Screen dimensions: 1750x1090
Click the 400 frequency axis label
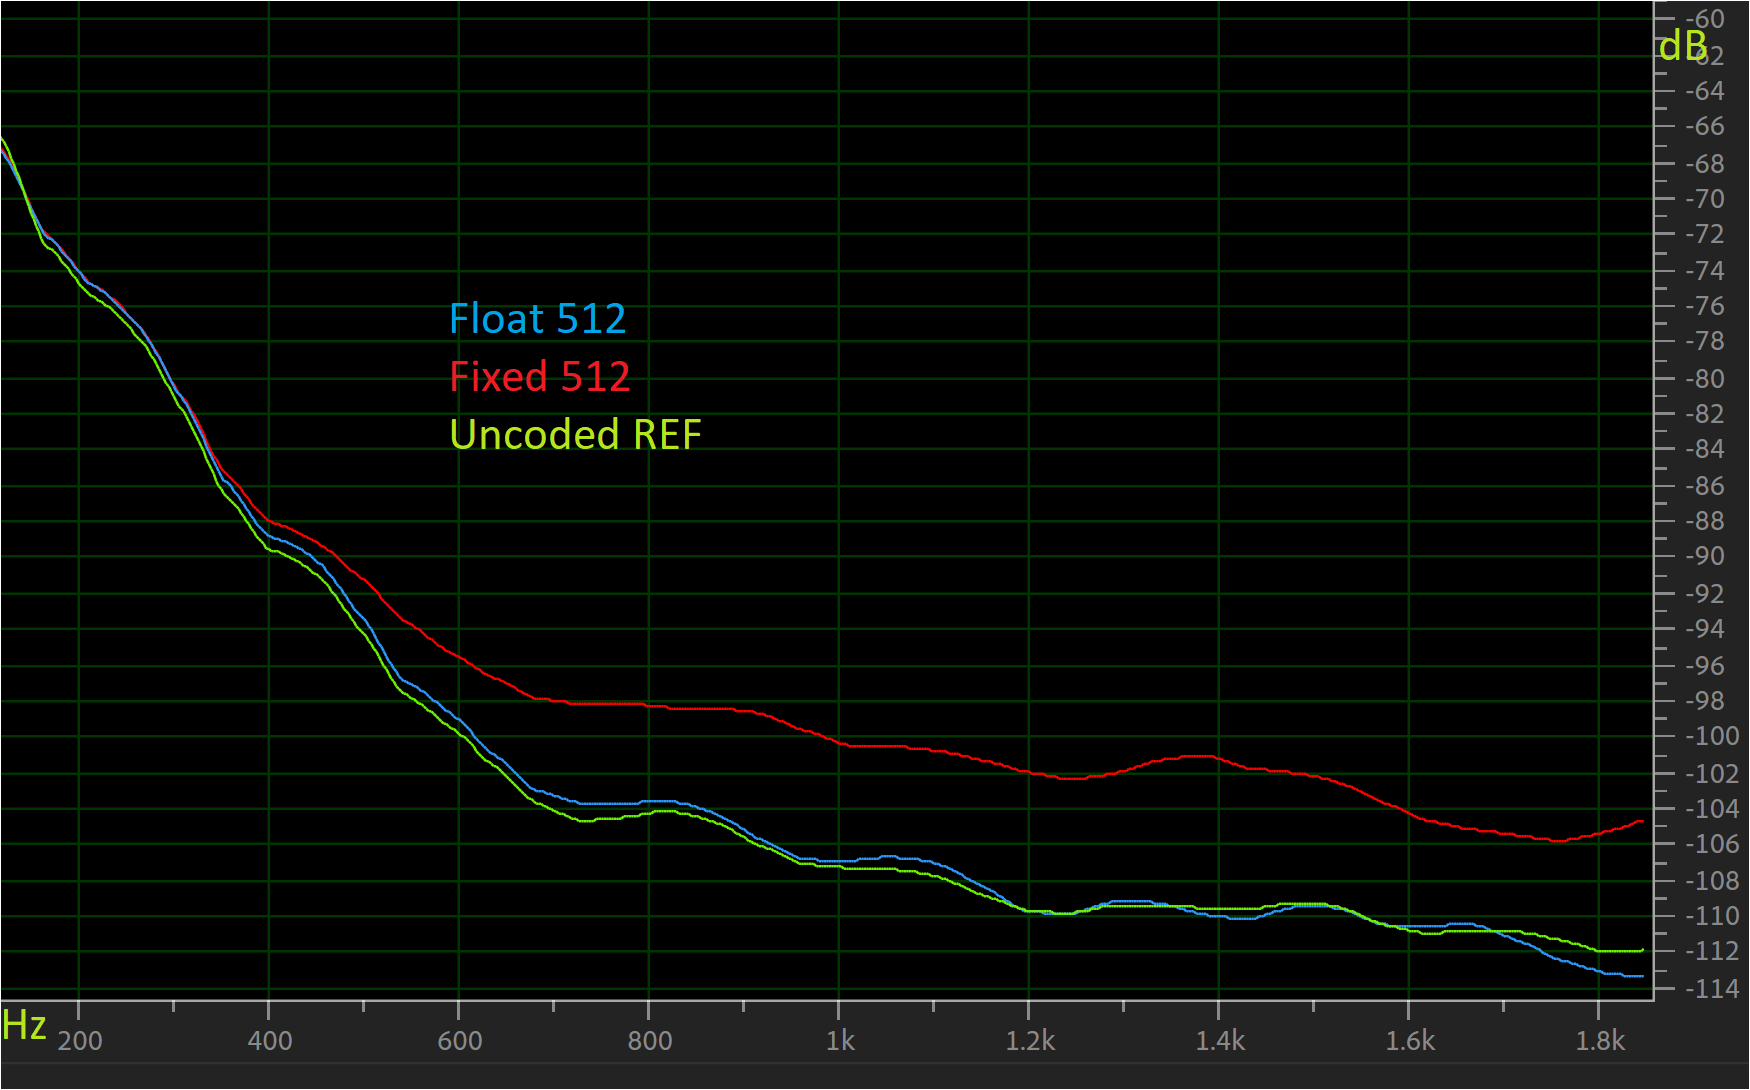[x=270, y=1041]
